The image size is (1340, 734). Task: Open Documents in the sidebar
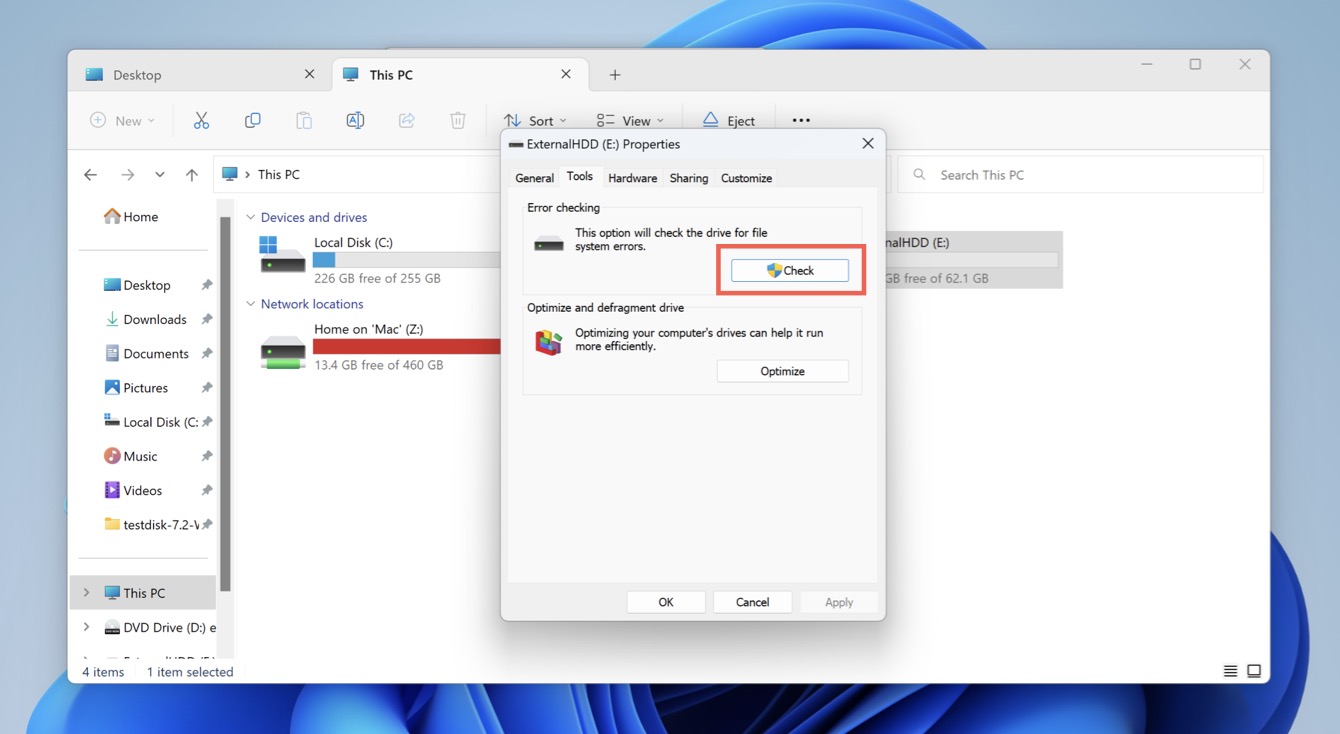tap(146, 353)
